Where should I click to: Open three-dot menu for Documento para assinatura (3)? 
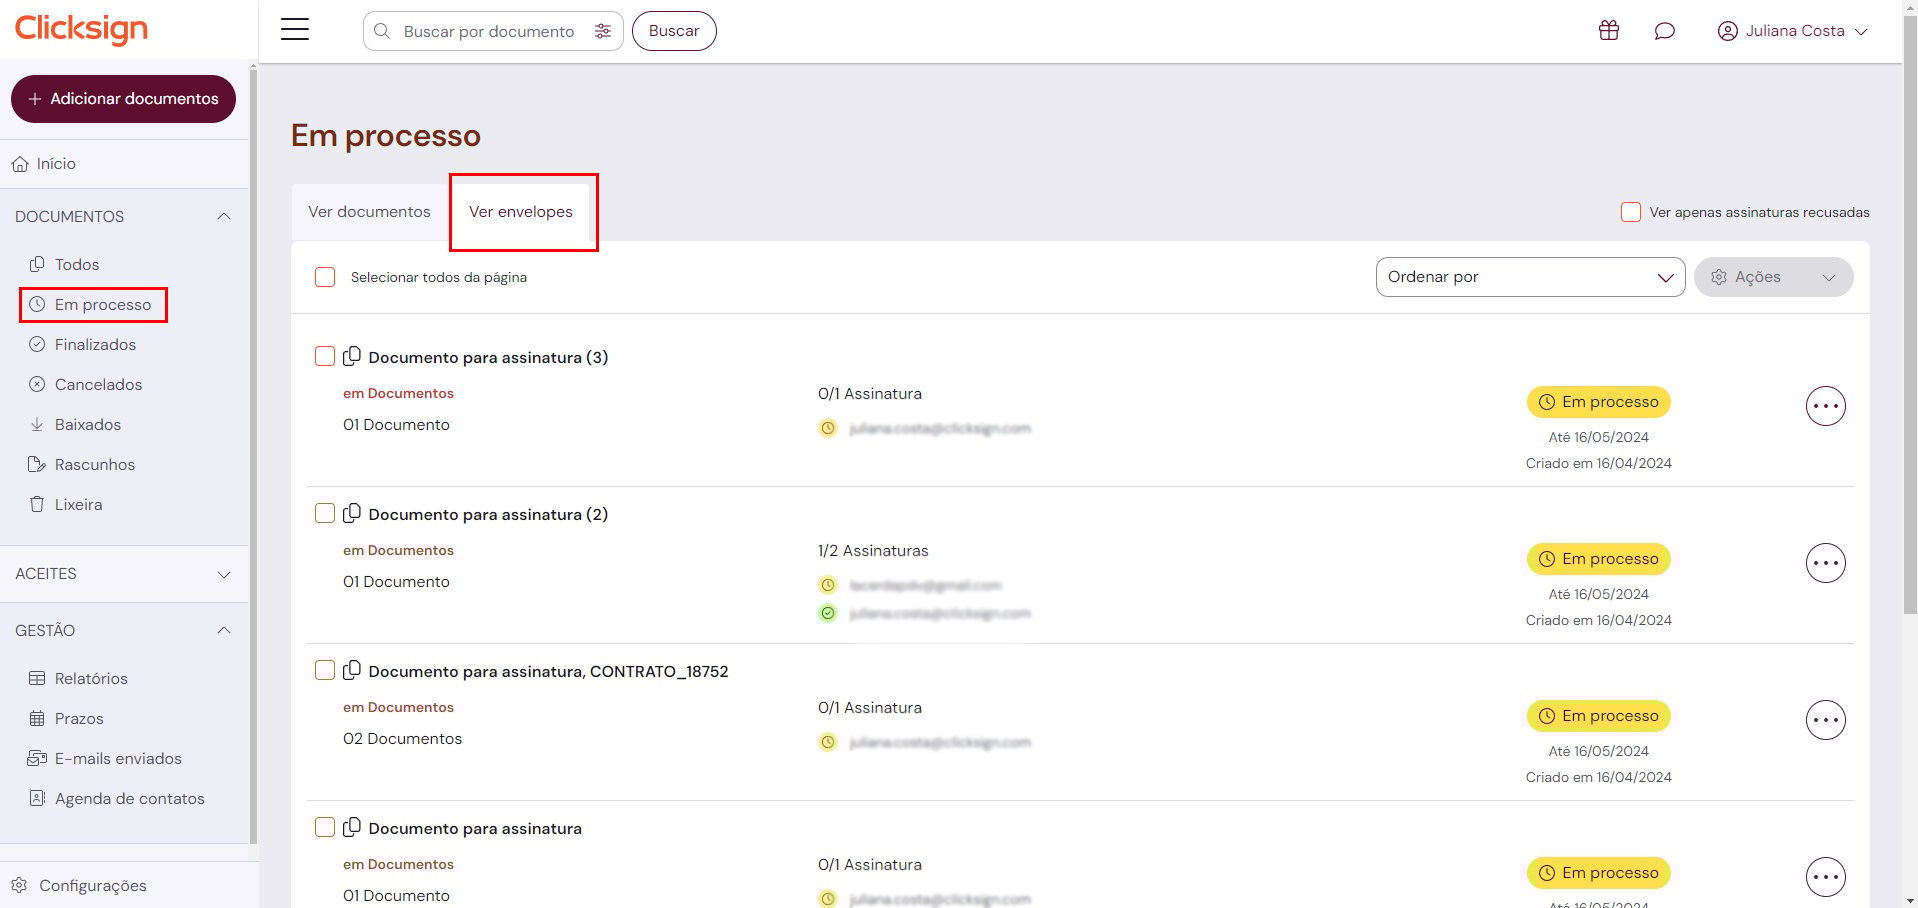click(x=1824, y=406)
